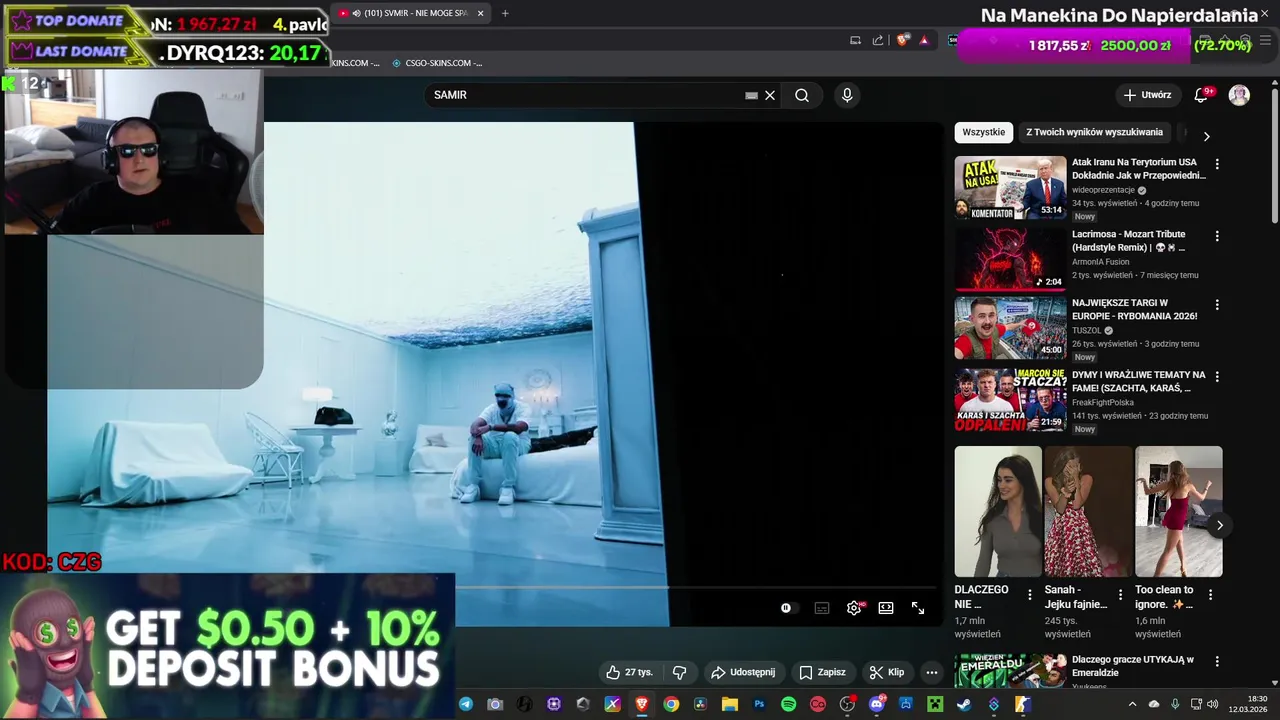This screenshot has height=720, width=1280.
Task: Open a new browser tab
Action: click(x=505, y=13)
